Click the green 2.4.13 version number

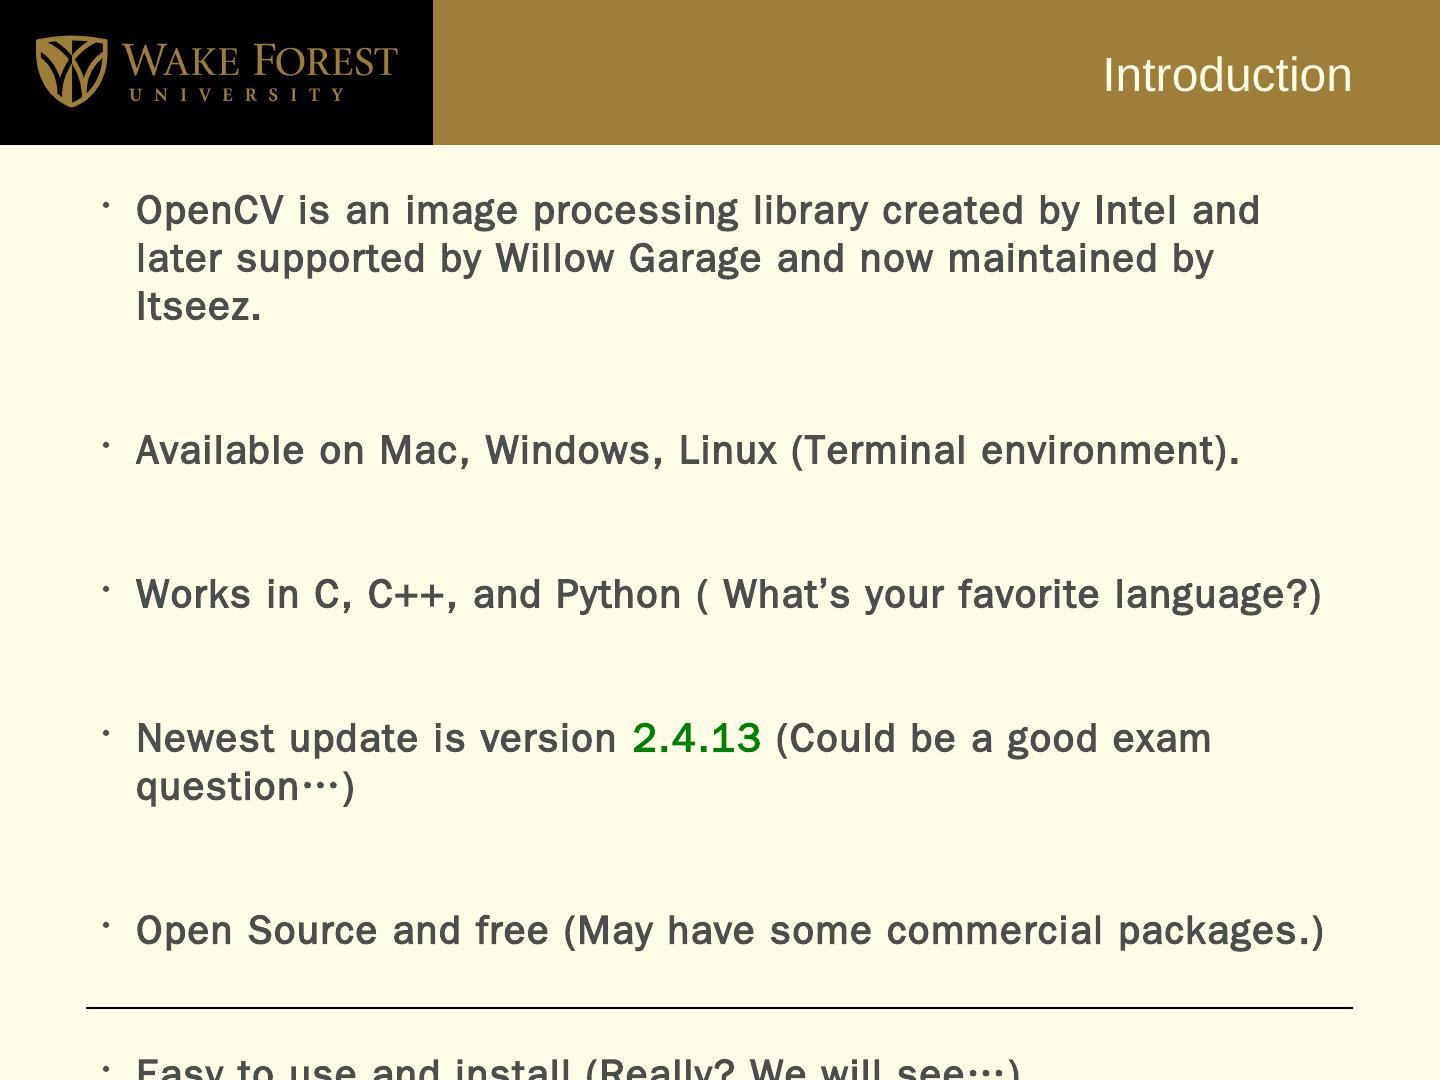[x=696, y=738]
